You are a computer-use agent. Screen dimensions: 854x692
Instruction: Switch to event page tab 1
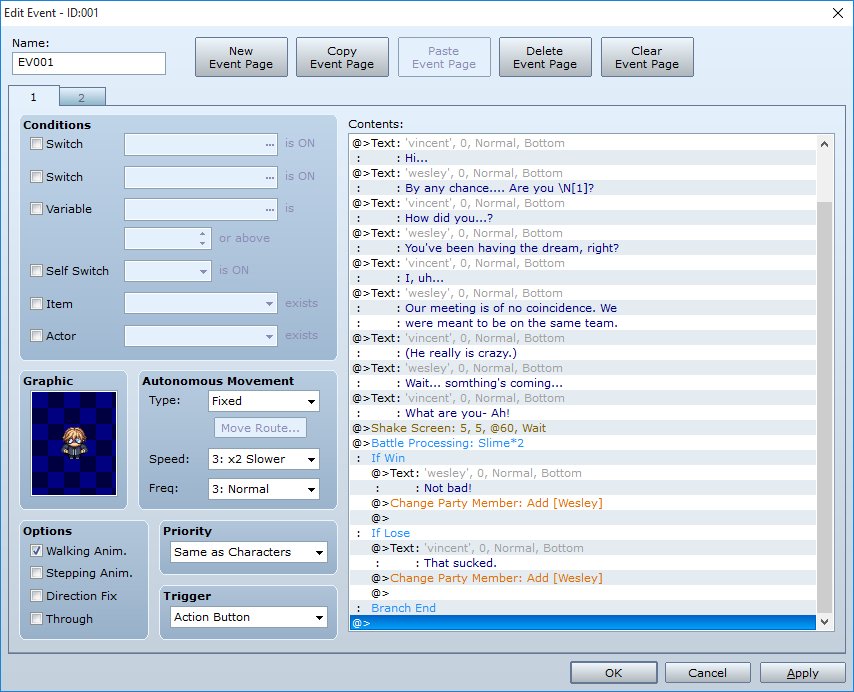click(x=34, y=97)
